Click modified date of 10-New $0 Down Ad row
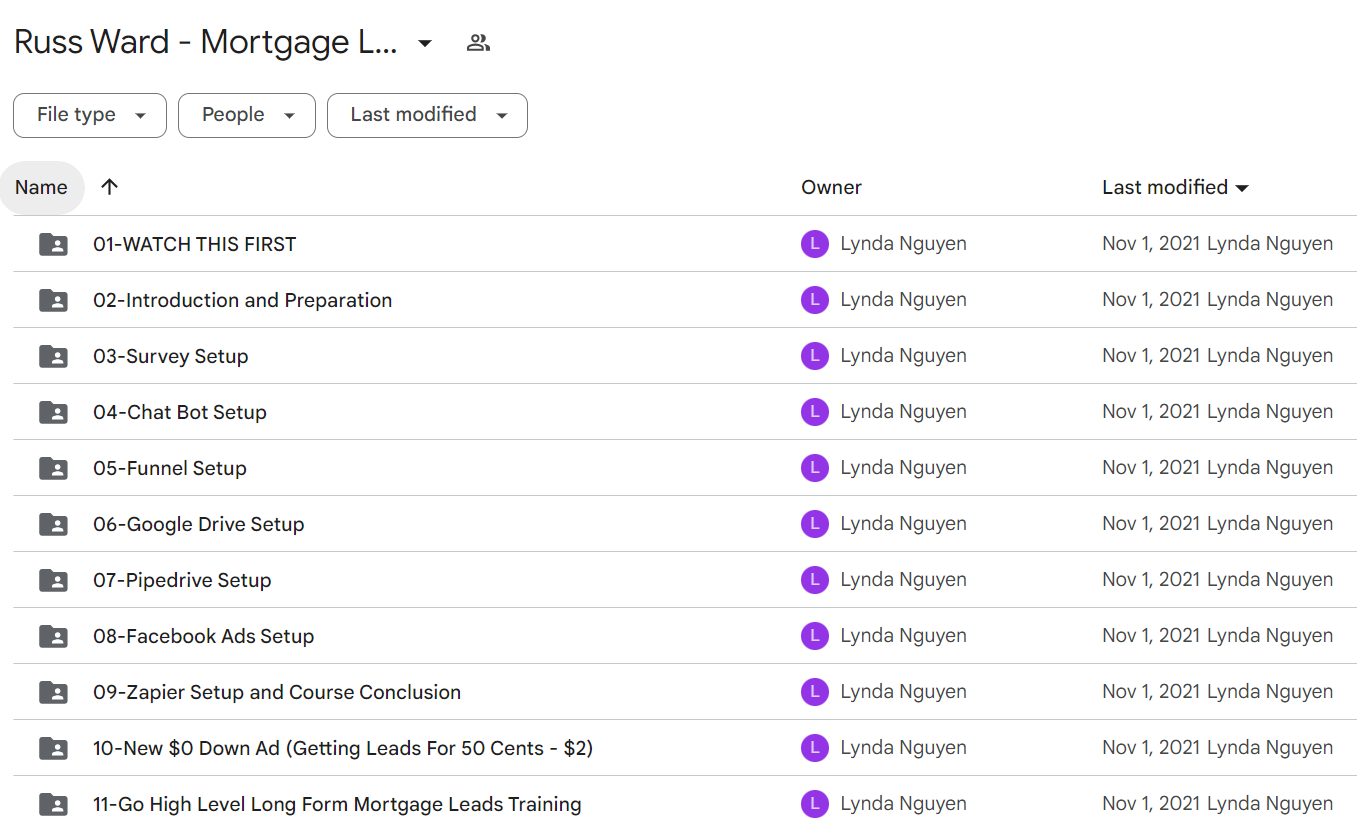Screen dimensions: 1357x831 (x=1217, y=748)
